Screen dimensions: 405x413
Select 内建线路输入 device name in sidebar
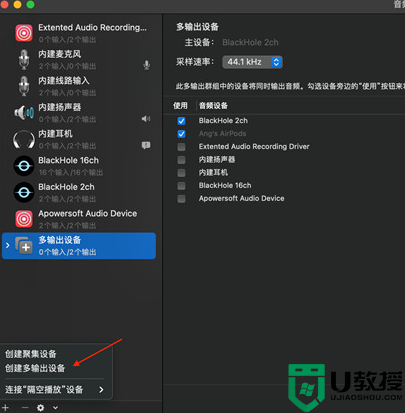point(64,81)
